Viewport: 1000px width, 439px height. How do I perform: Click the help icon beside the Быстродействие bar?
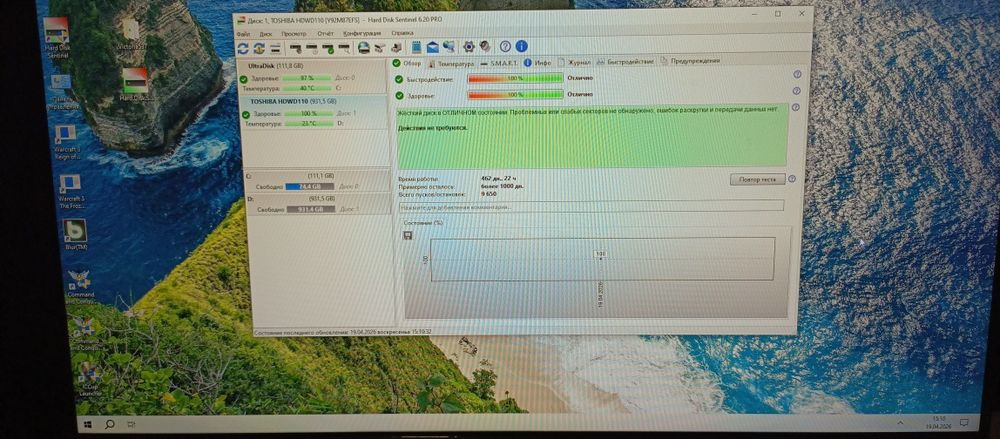point(797,74)
